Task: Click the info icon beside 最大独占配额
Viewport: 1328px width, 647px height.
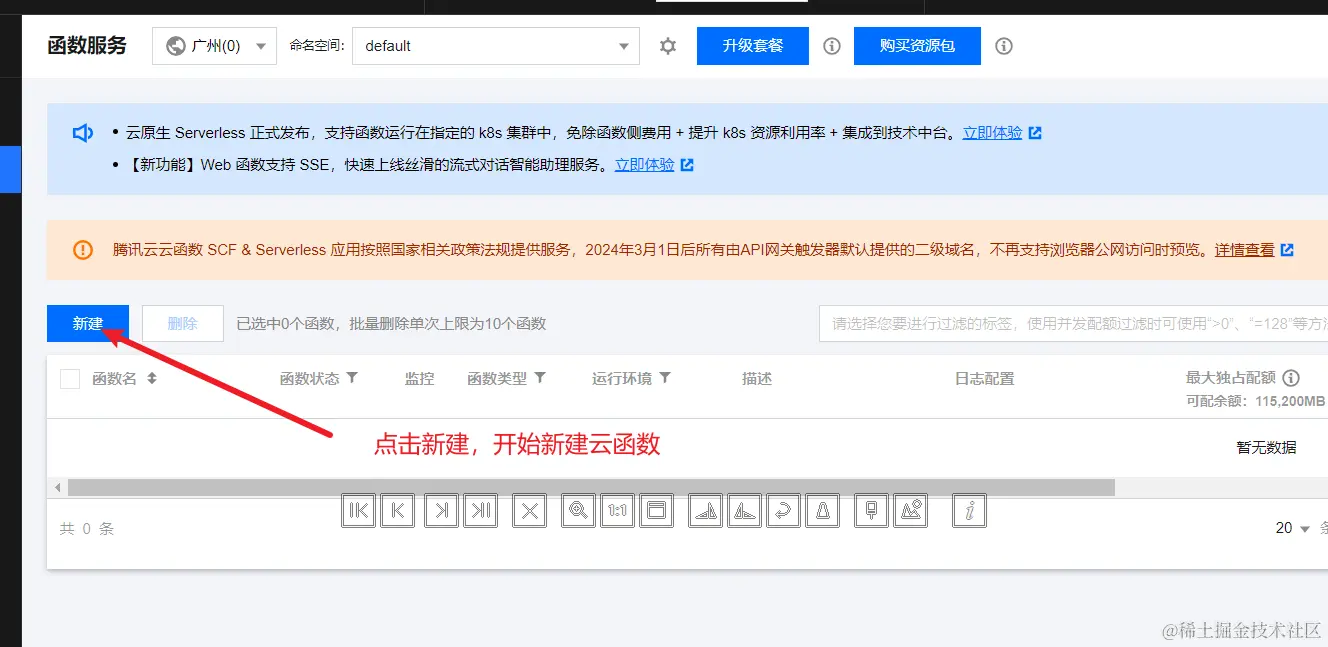Action: [1291, 378]
